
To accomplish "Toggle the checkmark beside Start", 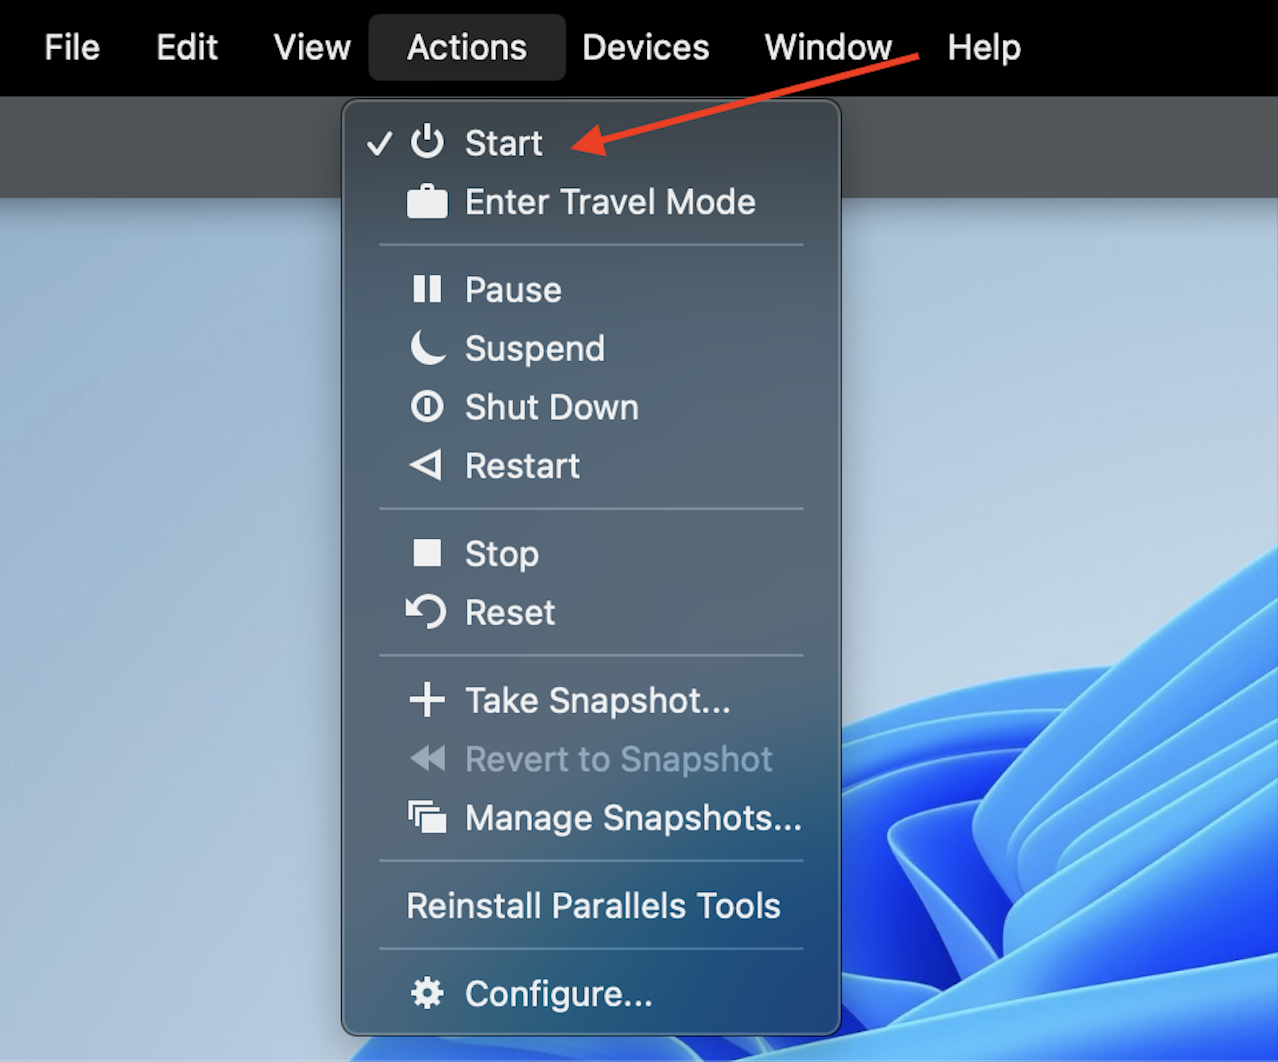I will (x=379, y=144).
